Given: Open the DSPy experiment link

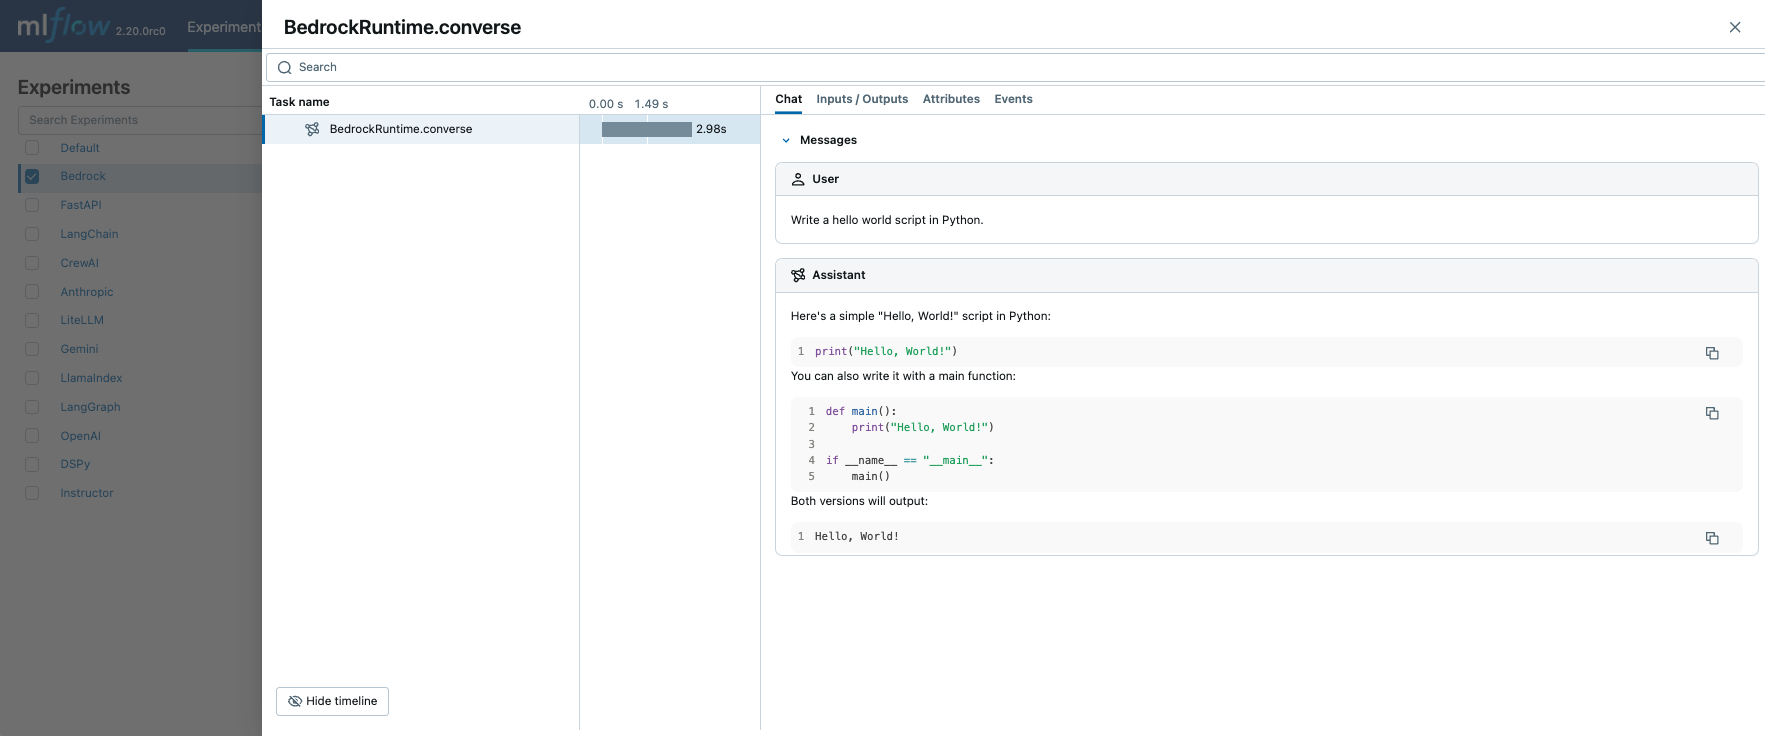Looking at the screenshot, I should (x=75, y=464).
